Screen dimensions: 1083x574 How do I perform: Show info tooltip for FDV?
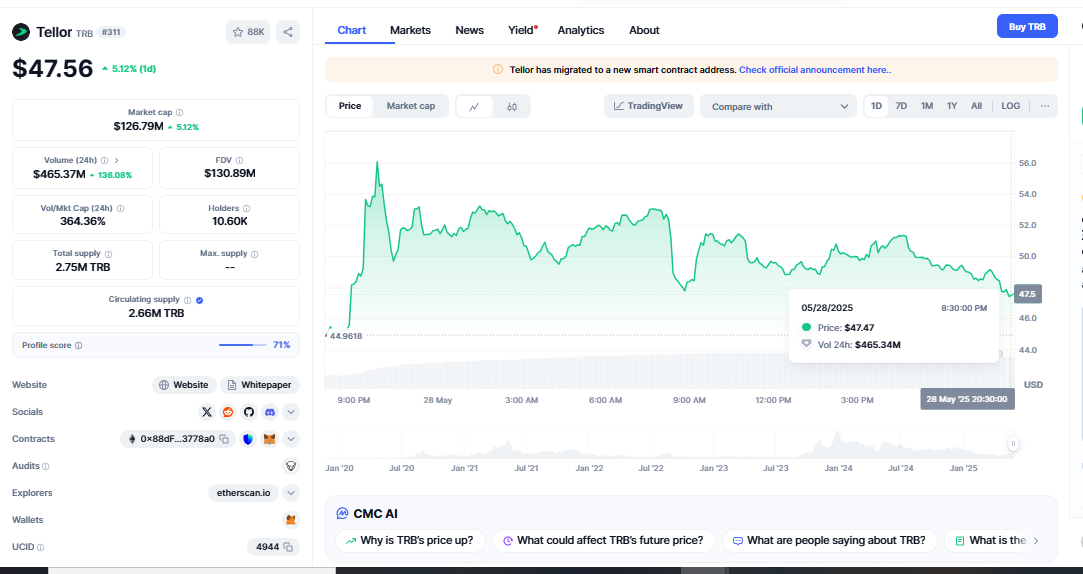point(240,160)
